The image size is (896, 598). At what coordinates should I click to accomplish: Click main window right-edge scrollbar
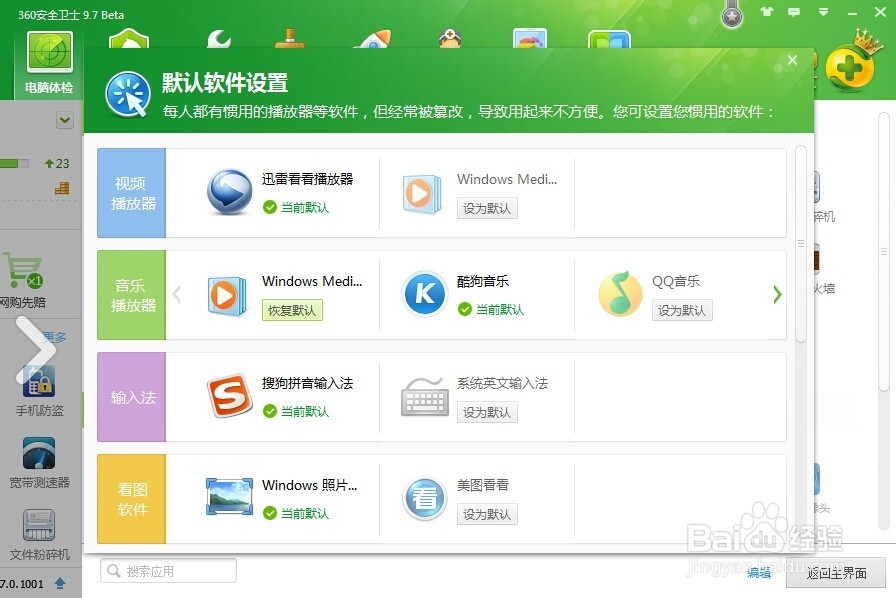[883, 252]
